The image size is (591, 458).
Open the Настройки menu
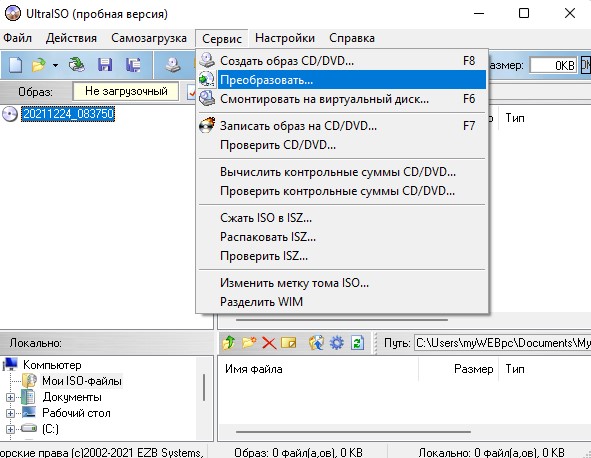[285, 38]
